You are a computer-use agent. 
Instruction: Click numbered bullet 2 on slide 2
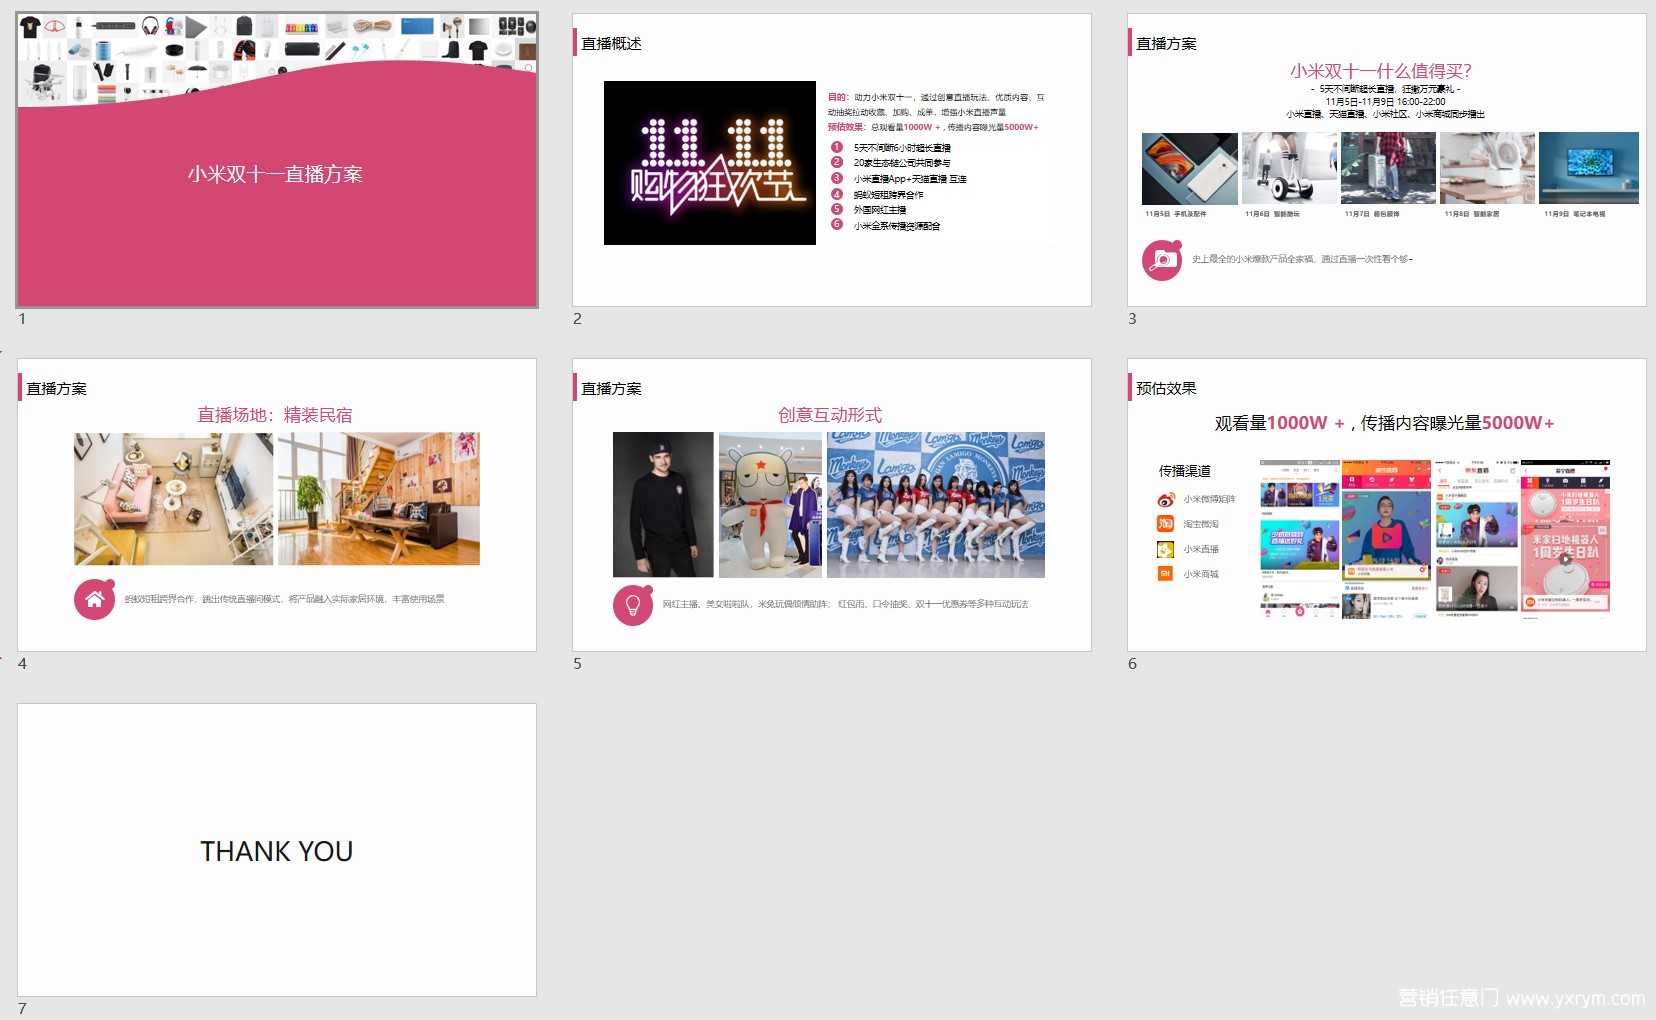point(837,162)
